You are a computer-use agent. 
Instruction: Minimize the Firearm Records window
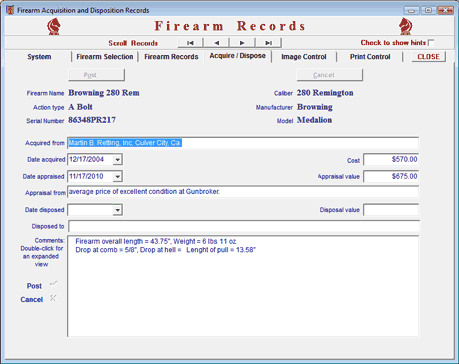[x=411, y=10]
